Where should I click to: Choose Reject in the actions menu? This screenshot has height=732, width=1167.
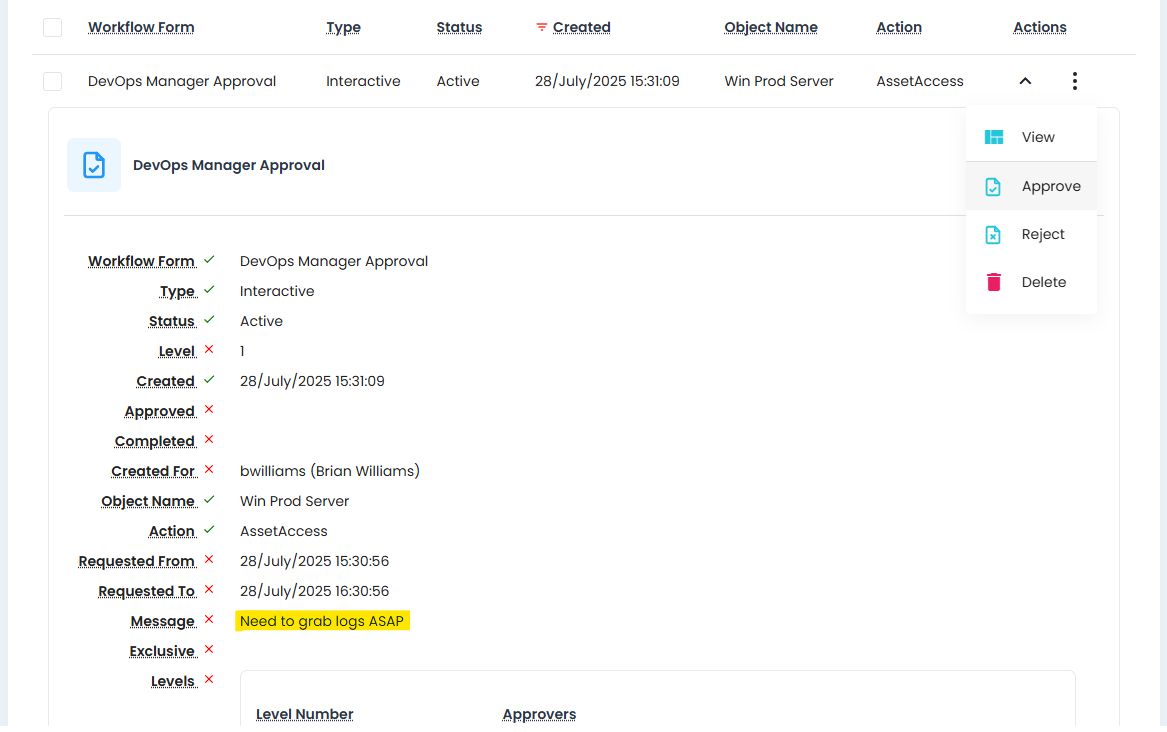pos(1043,234)
